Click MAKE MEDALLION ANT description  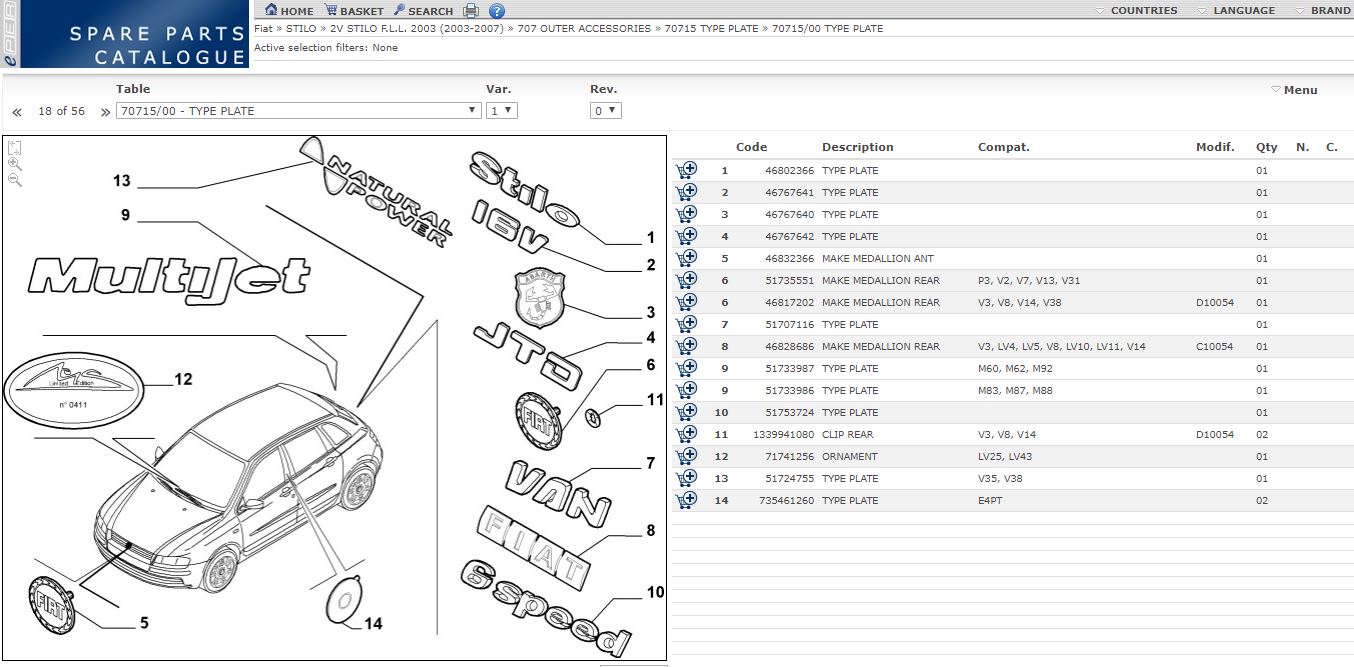tap(878, 259)
